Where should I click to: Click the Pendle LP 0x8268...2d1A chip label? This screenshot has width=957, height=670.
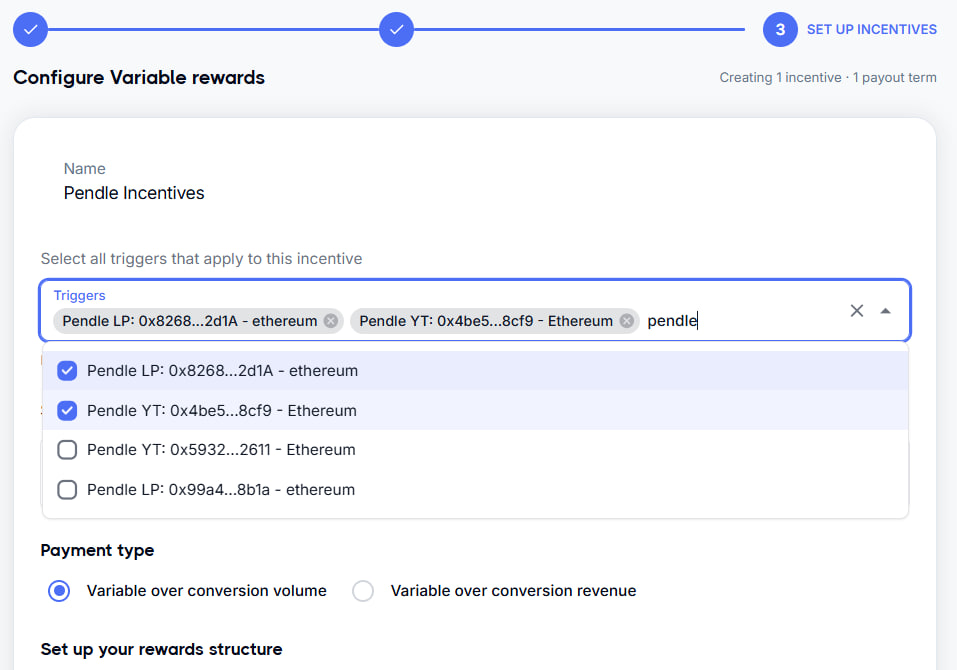tap(190, 321)
